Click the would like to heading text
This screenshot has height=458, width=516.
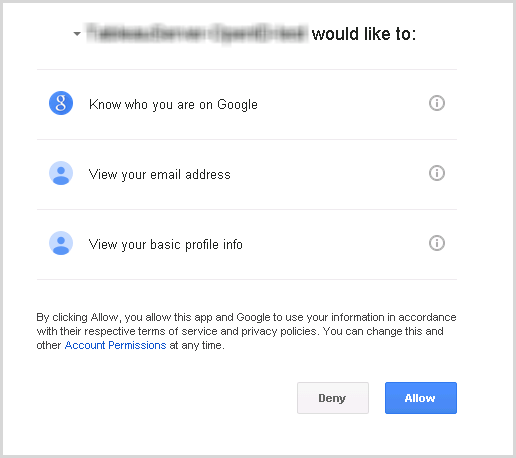tap(364, 34)
